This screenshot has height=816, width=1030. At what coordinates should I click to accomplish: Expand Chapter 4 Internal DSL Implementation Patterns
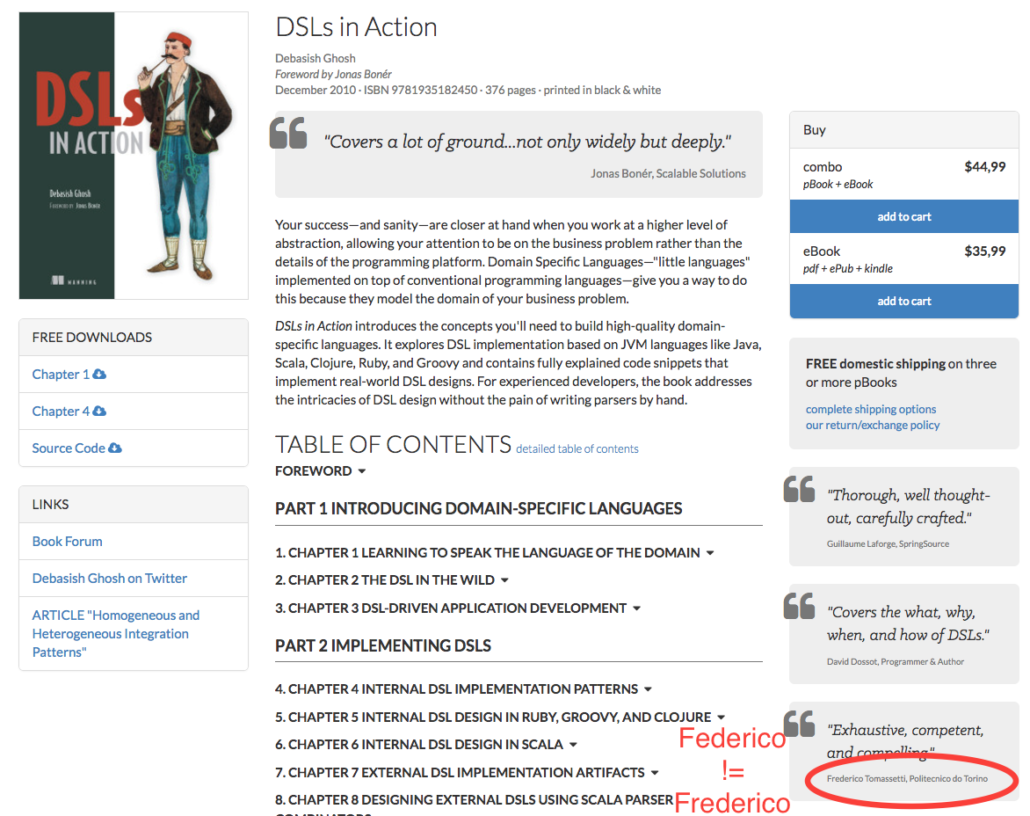click(648, 689)
